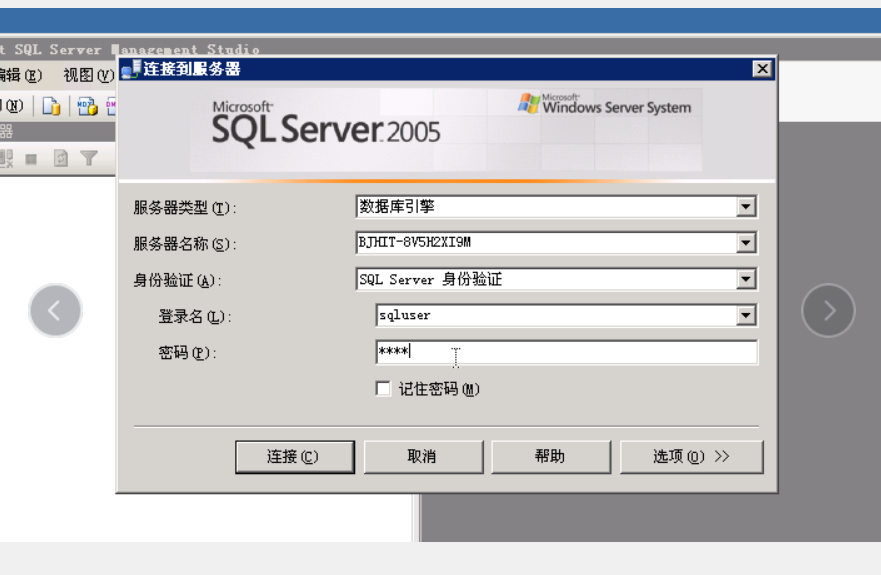Image resolution: width=881 pixels, height=575 pixels.
Task: Click the 密码 password input field
Action: [x=566, y=352]
